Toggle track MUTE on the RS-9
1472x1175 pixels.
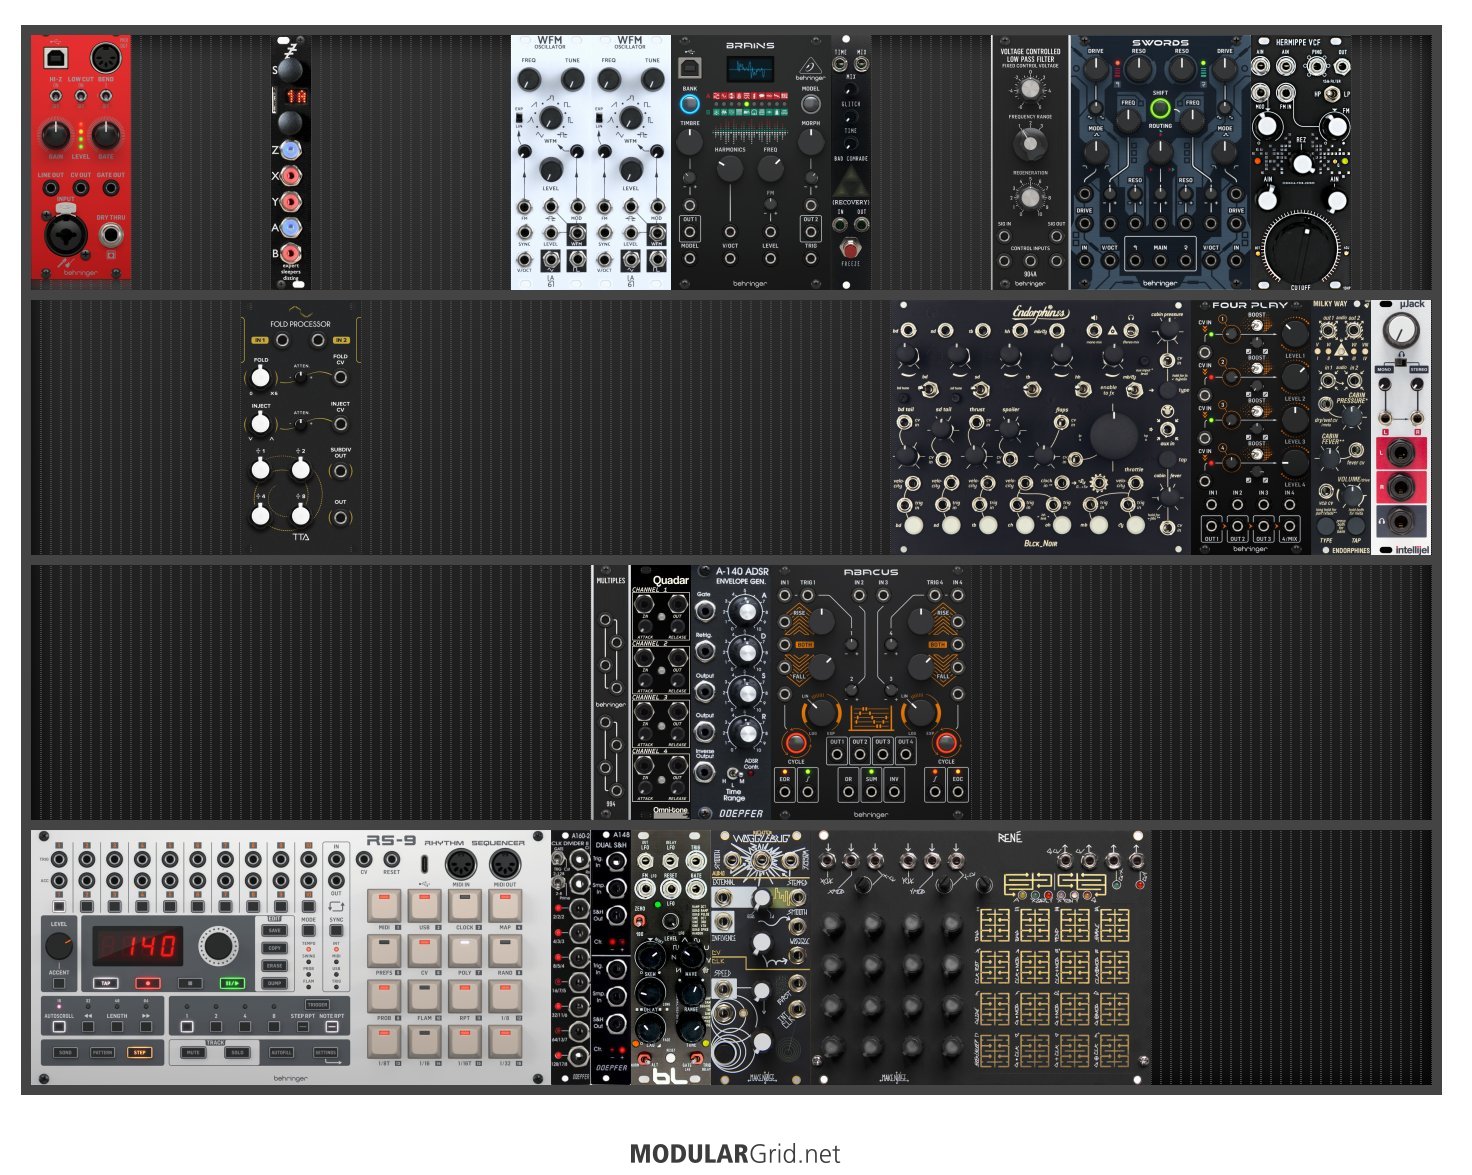194,1053
